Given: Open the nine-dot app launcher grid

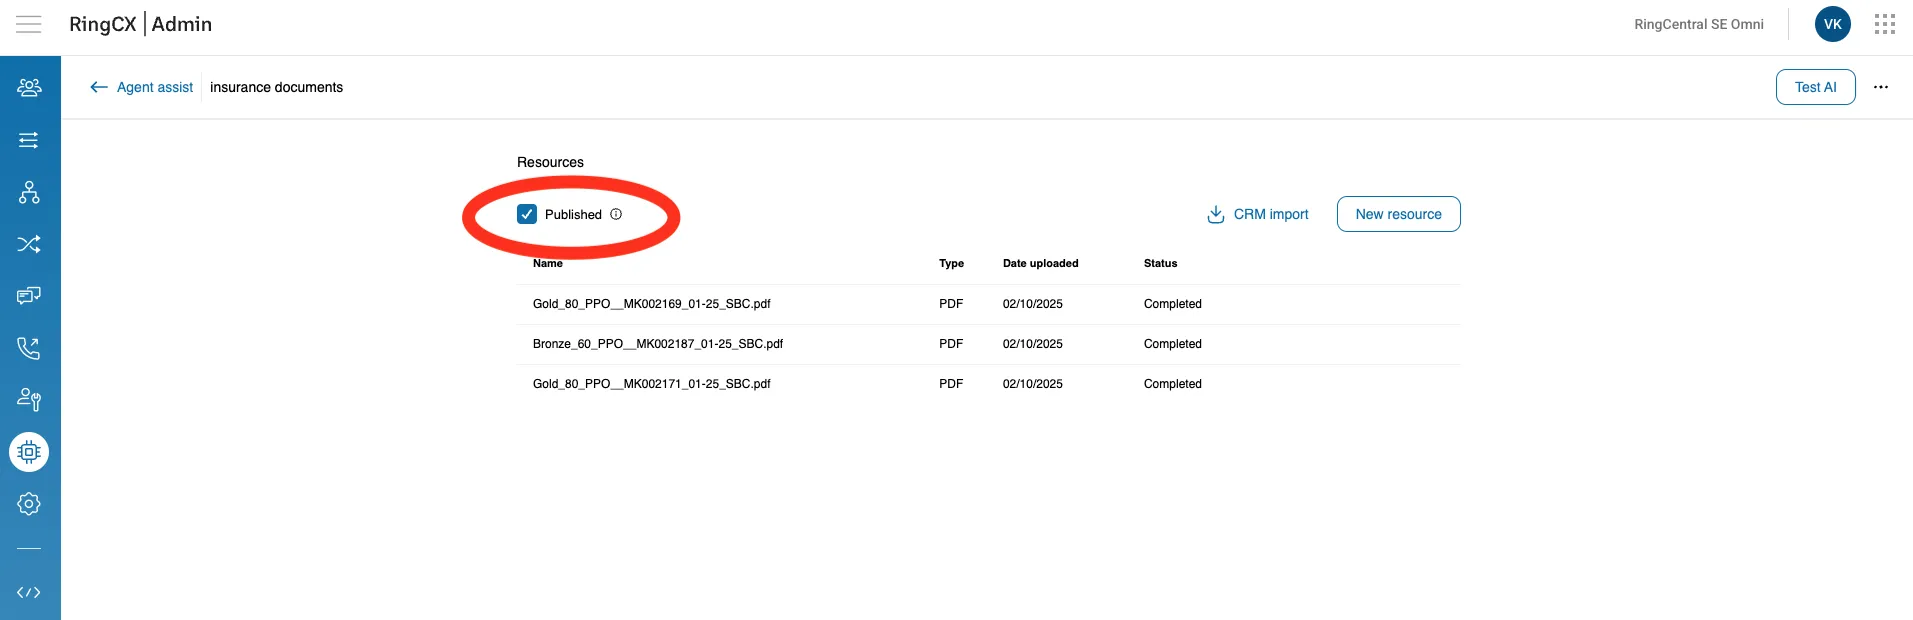Looking at the screenshot, I should point(1885,24).
